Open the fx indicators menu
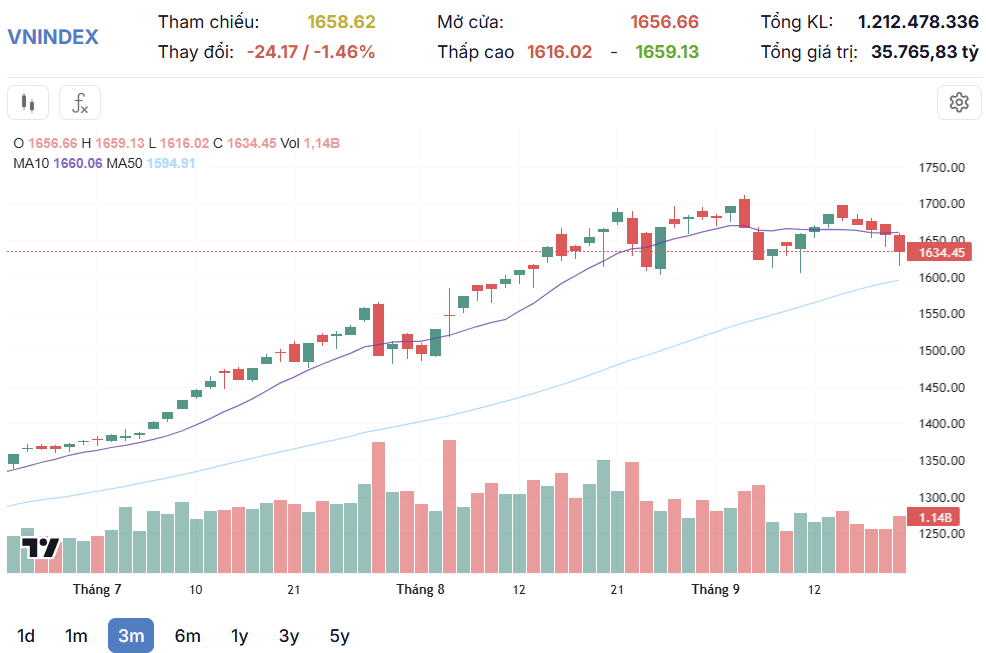Image resolution: width=986 pixels, height=653 pixels. pyautogui.click(x=80, y=103)
